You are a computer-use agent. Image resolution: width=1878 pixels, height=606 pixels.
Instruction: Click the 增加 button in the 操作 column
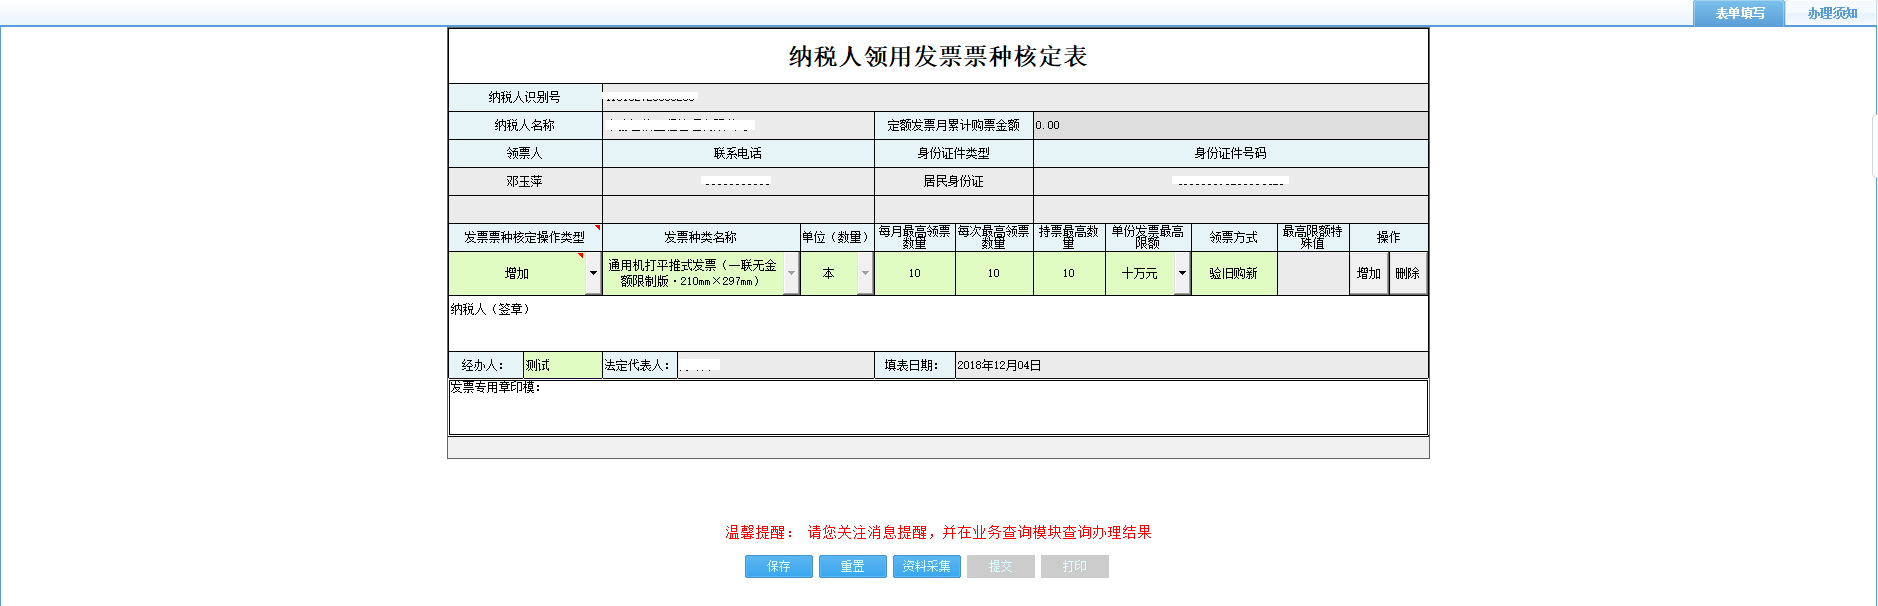pyautogui.click(x=1369, y=273)
